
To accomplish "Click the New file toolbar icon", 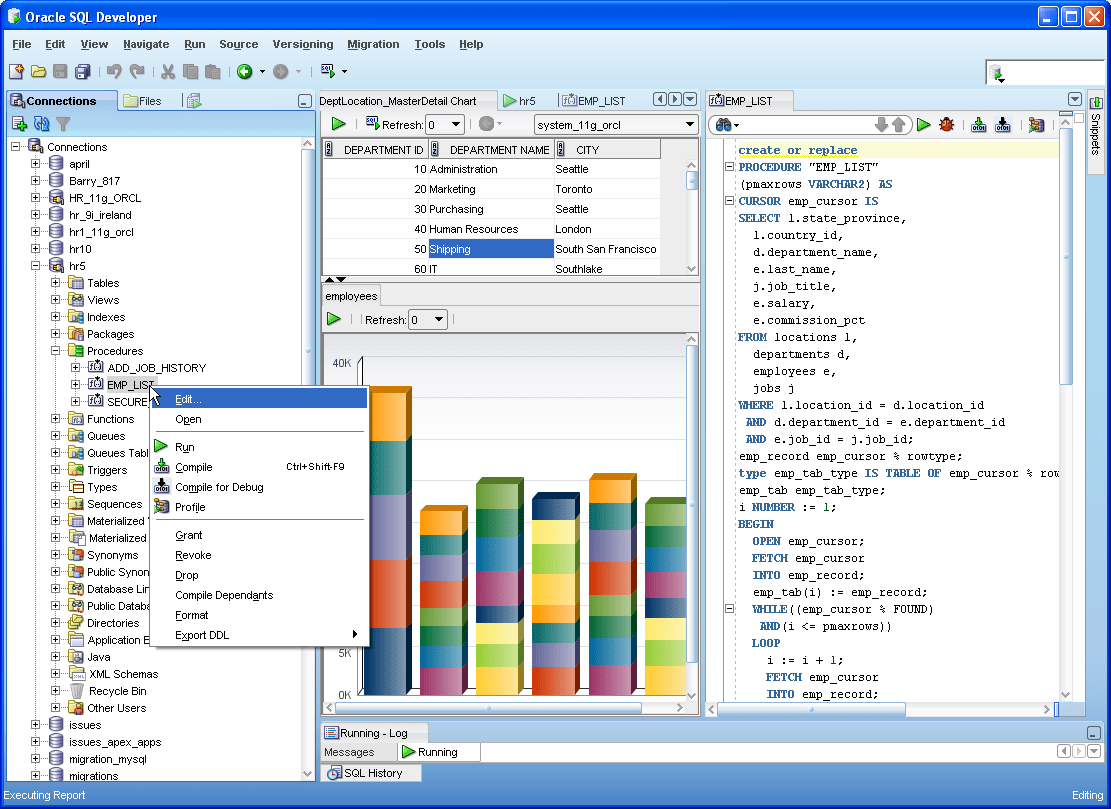I will click(x=16, y=72).
